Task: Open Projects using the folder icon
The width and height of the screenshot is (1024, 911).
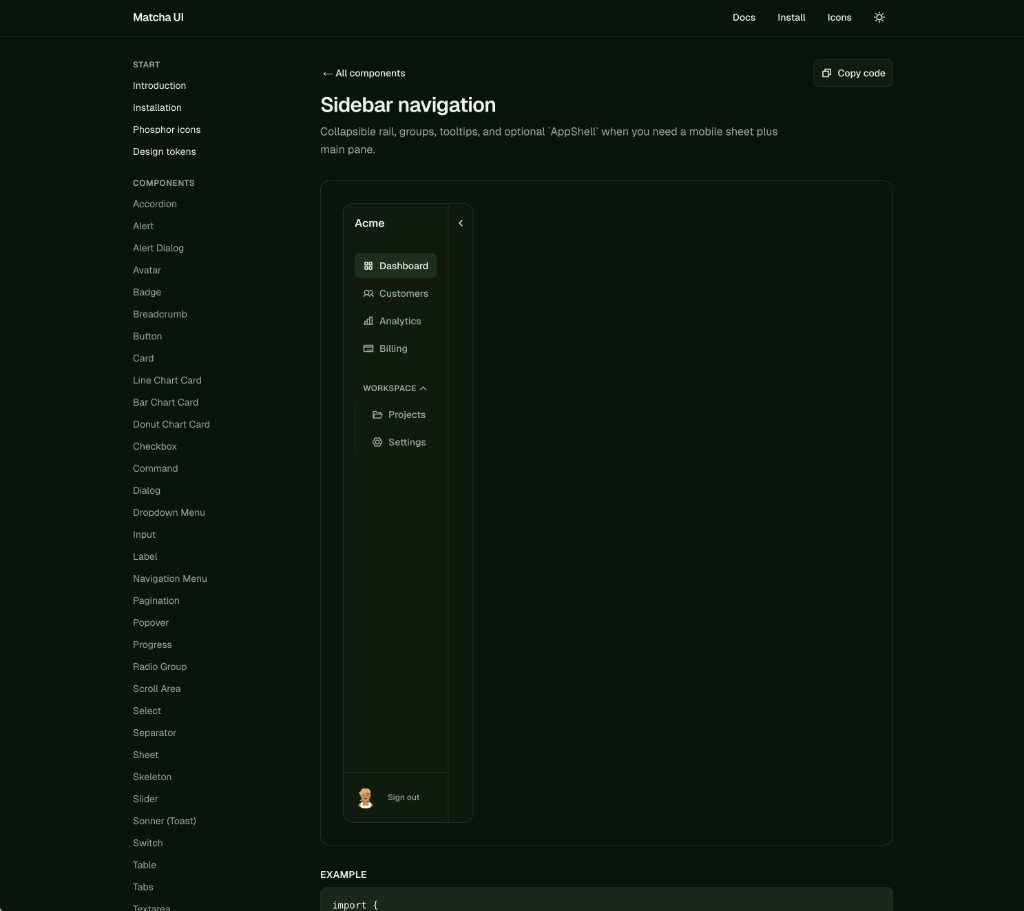Action: tap(377, 414)
